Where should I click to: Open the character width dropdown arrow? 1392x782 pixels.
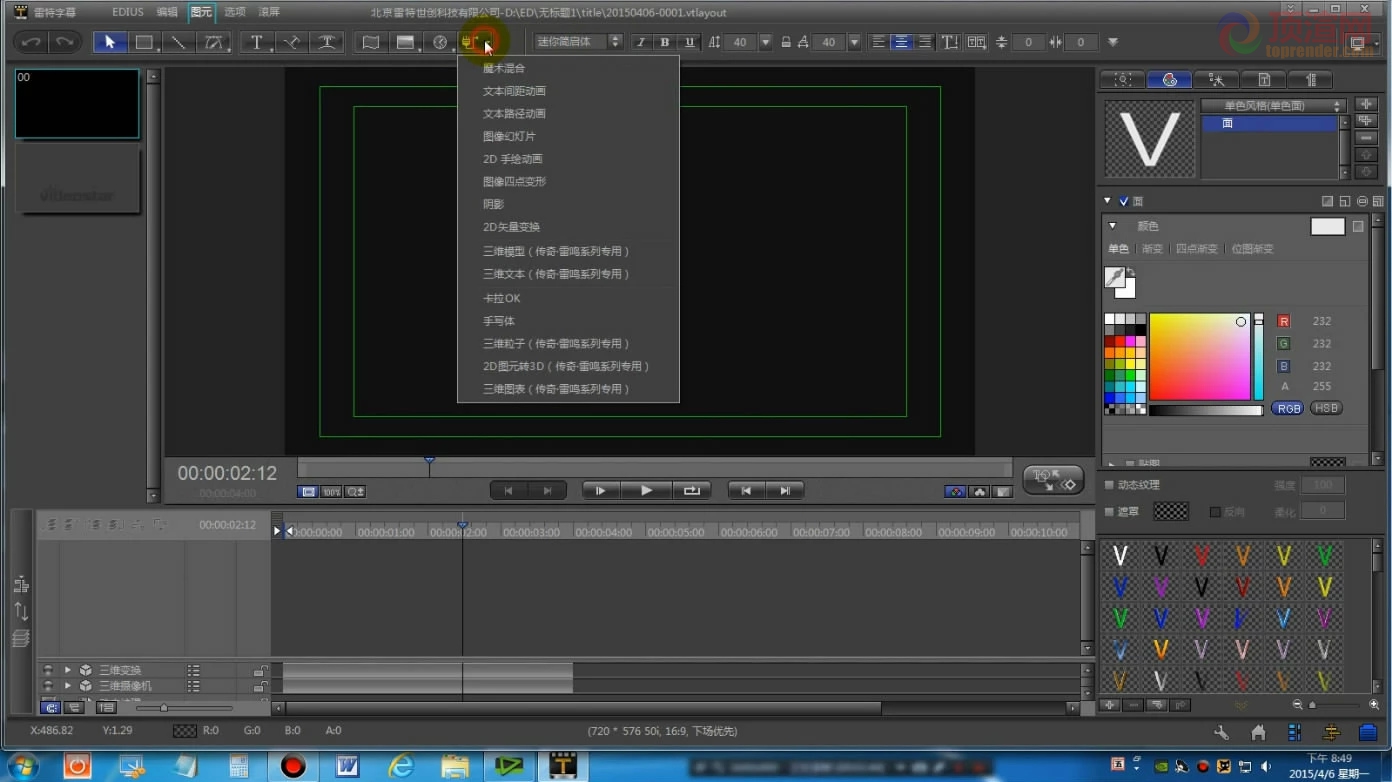[854, 42]
